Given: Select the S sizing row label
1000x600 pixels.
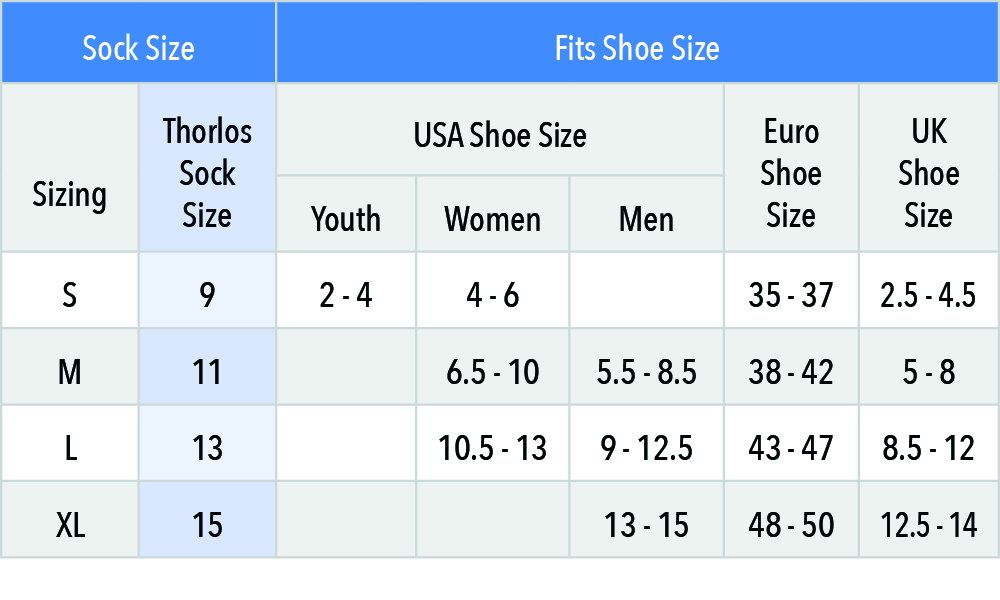Looking at the screenshot, I should pos(70,290).
